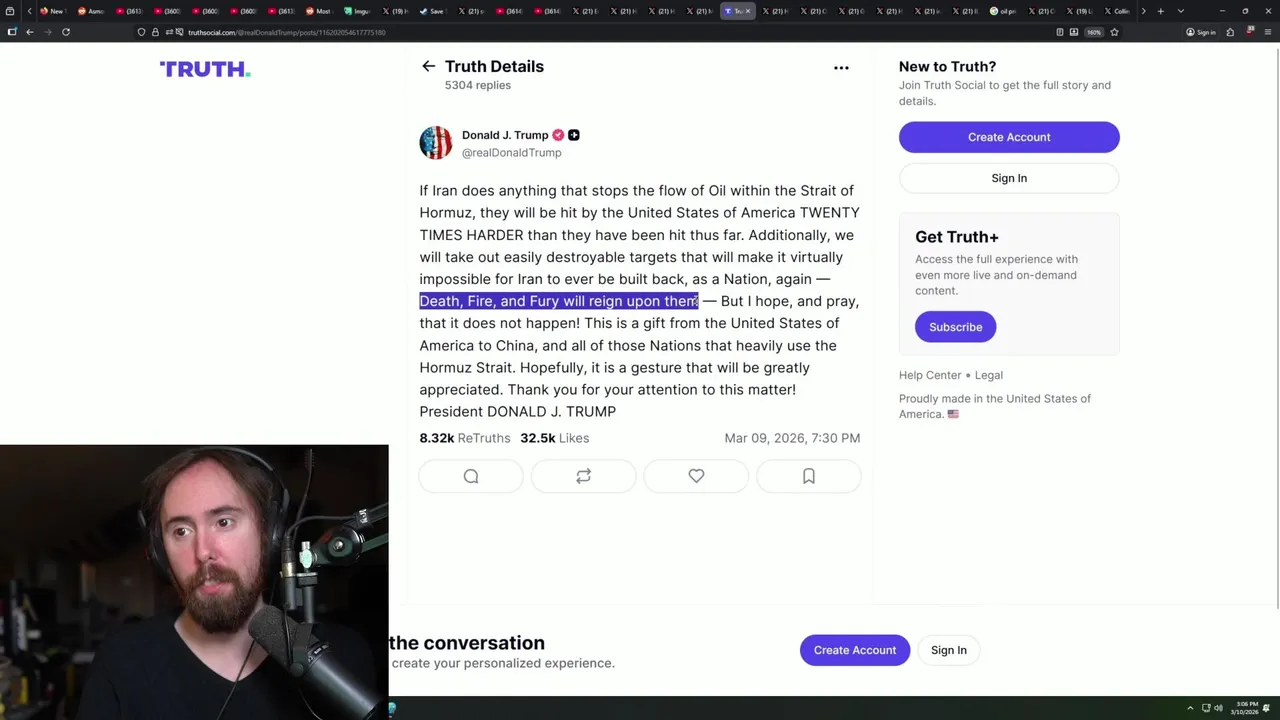This screenshot has width=1280, height=720.
Task: Switch to the Imgur tab
Action: (x=357, y=11)
